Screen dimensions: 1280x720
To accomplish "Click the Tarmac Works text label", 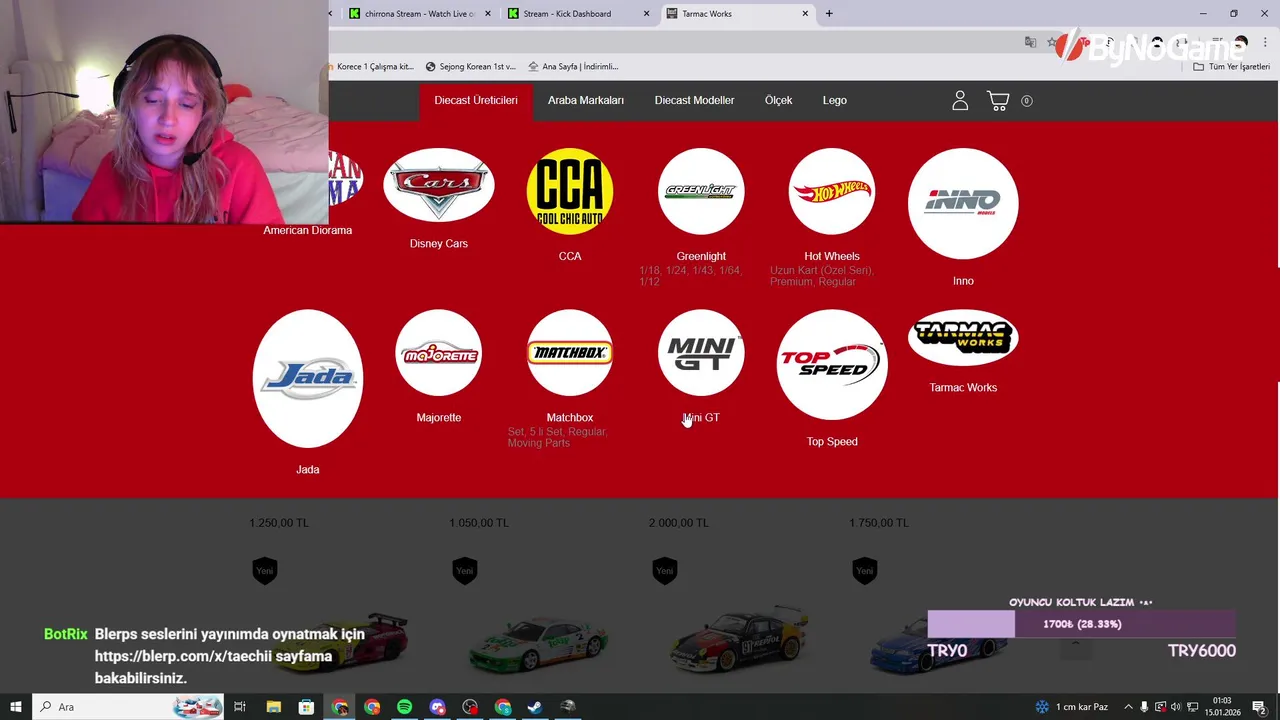I will (963, 387).
